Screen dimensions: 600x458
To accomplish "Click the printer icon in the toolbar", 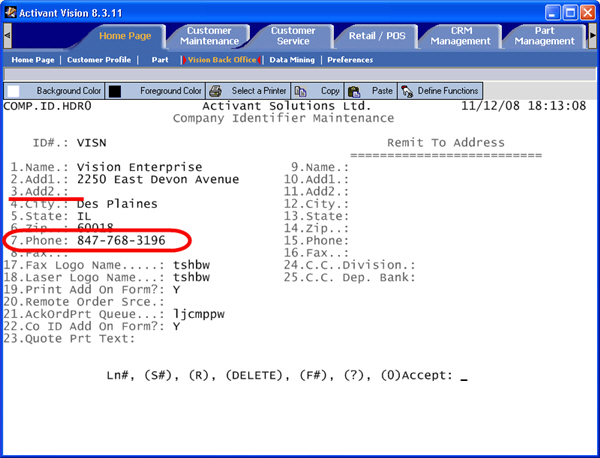I will pyautogui.click(x=215, y=91).
